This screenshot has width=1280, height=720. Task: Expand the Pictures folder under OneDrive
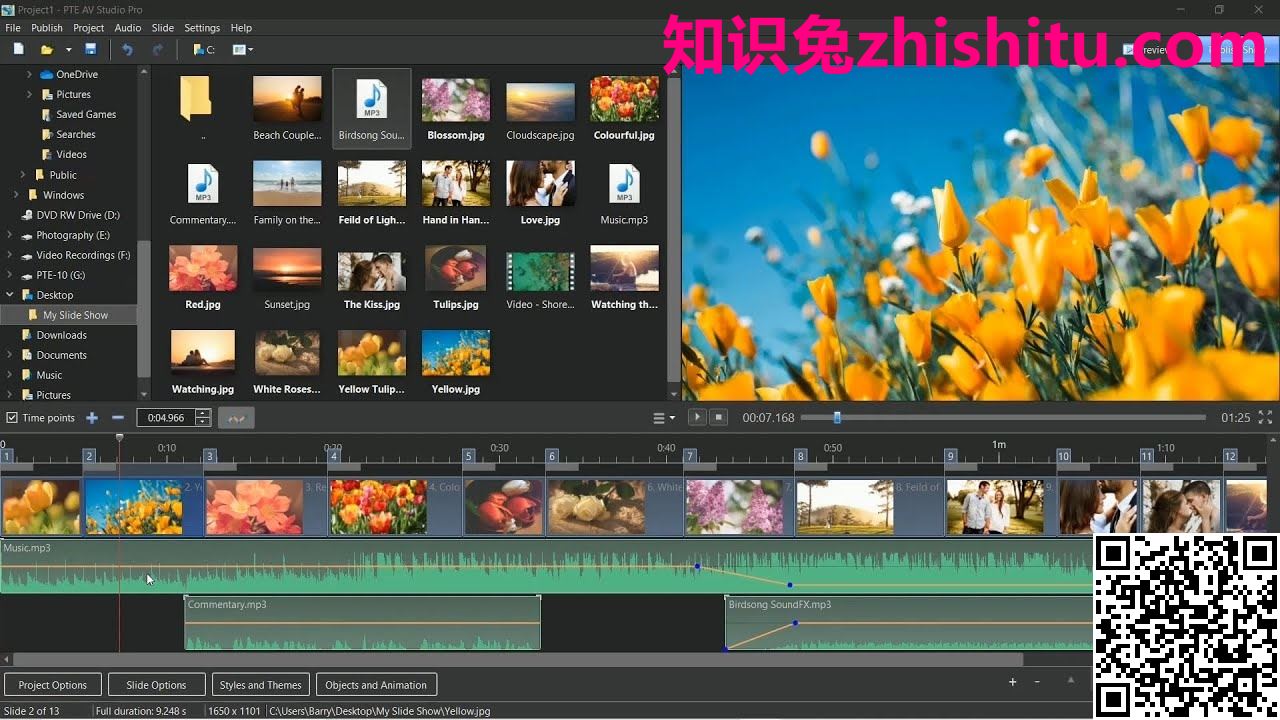29,94
